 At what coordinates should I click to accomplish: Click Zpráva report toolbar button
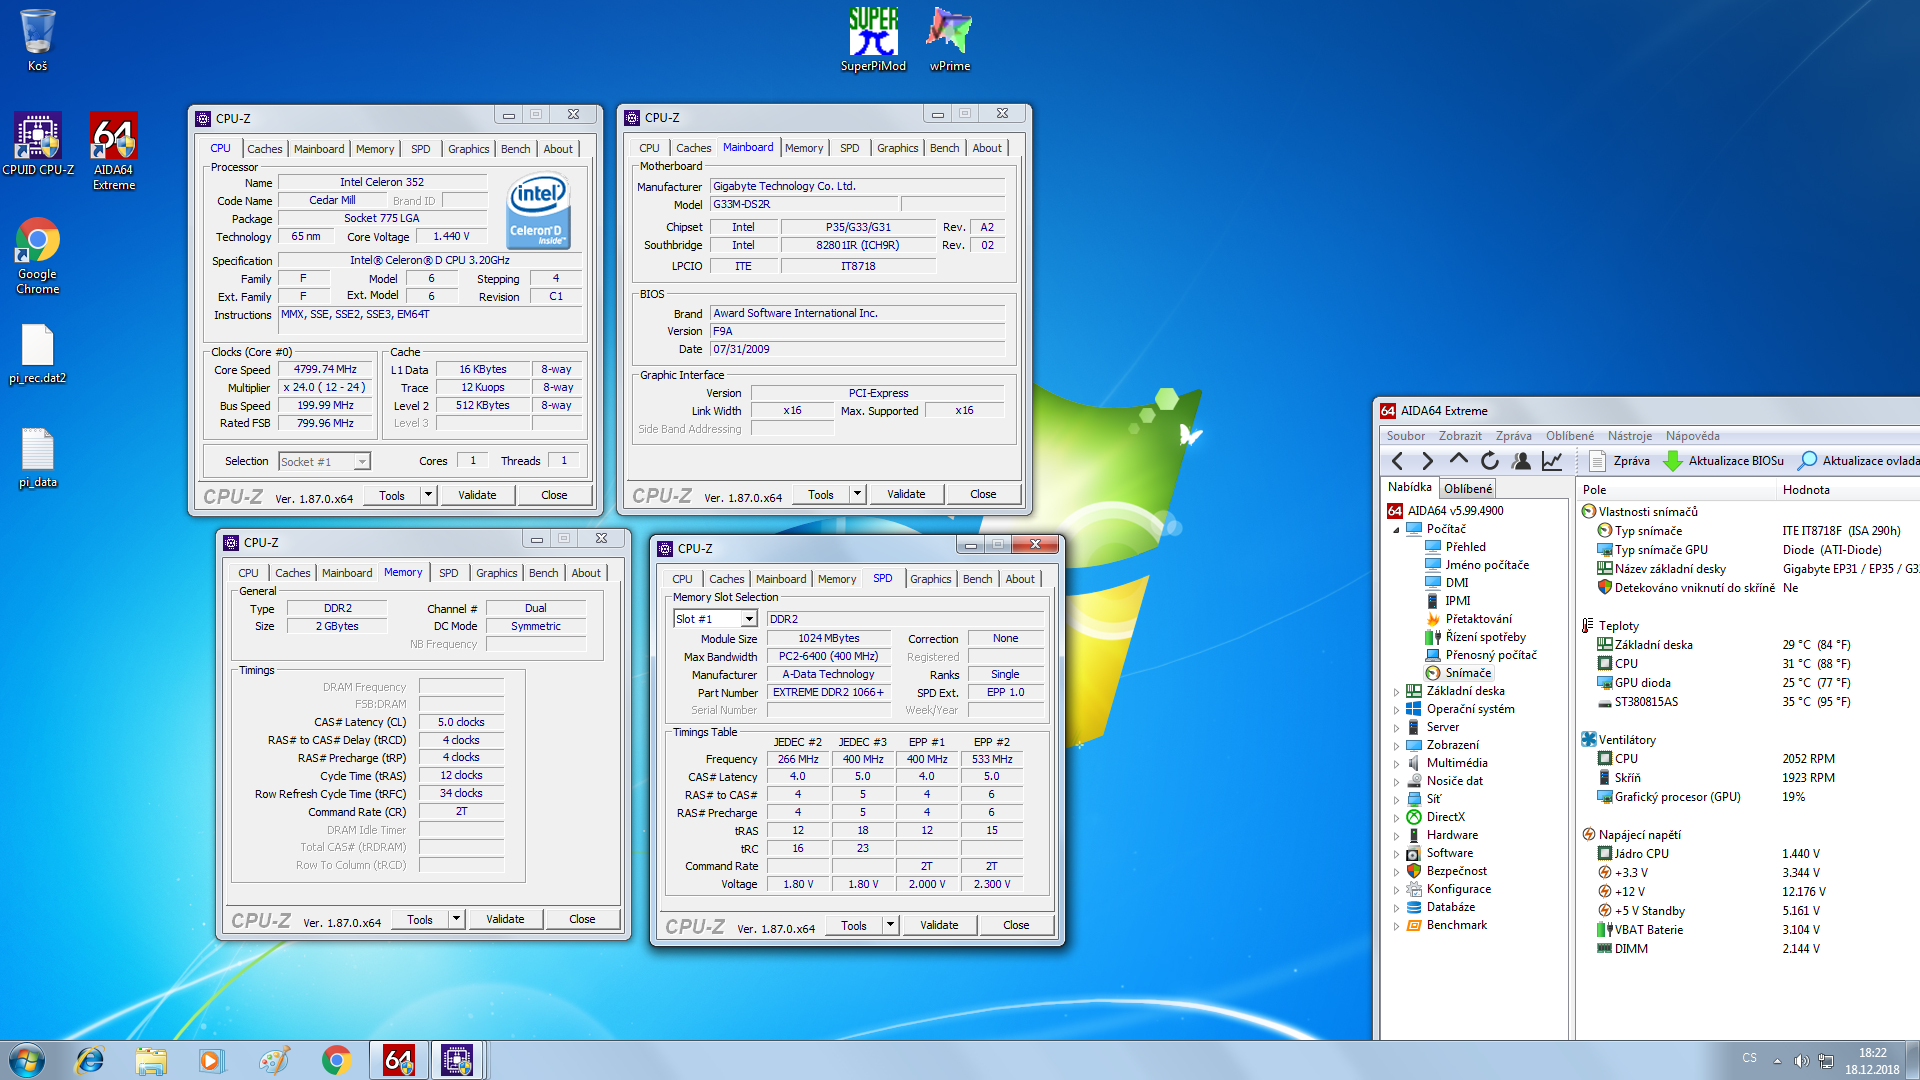click(x=1620, y=461)
